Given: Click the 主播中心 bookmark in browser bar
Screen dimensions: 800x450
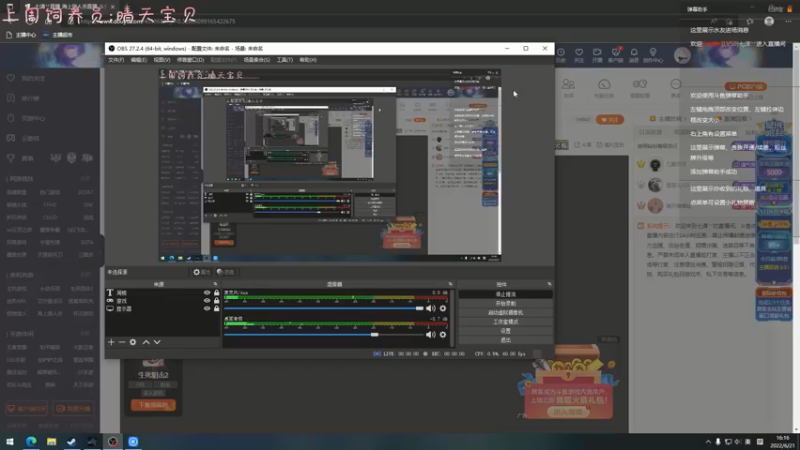Looking at the screenshot, I should (x=21, y=35).
